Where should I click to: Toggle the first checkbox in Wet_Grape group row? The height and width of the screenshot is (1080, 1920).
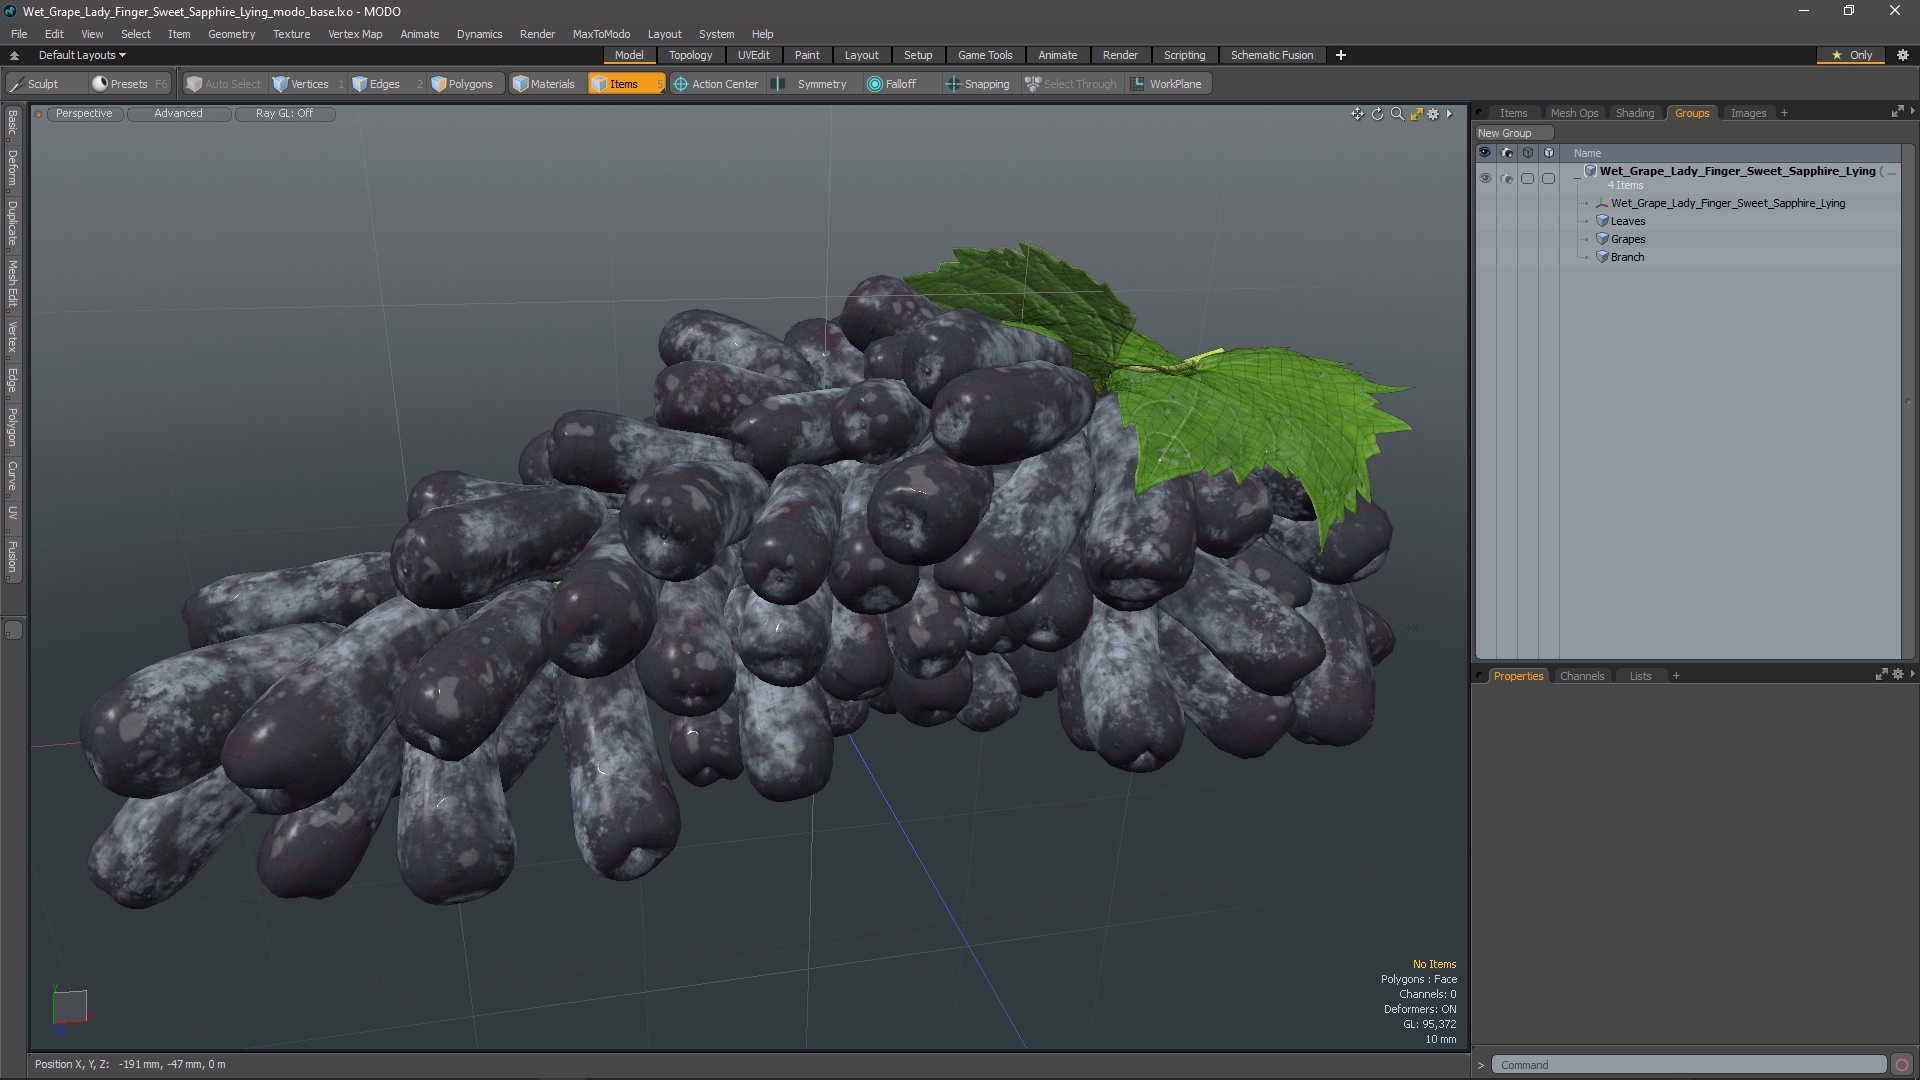click(1527, 178)
